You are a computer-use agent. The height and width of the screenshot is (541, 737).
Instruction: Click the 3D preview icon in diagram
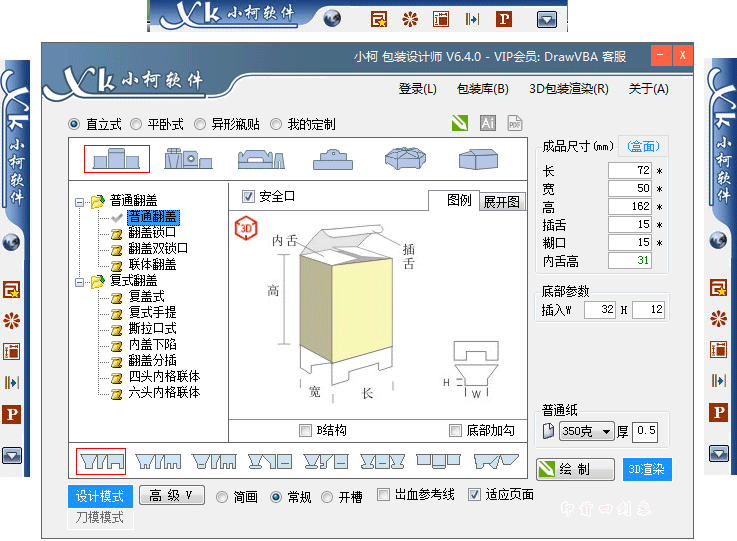(244, 228)
